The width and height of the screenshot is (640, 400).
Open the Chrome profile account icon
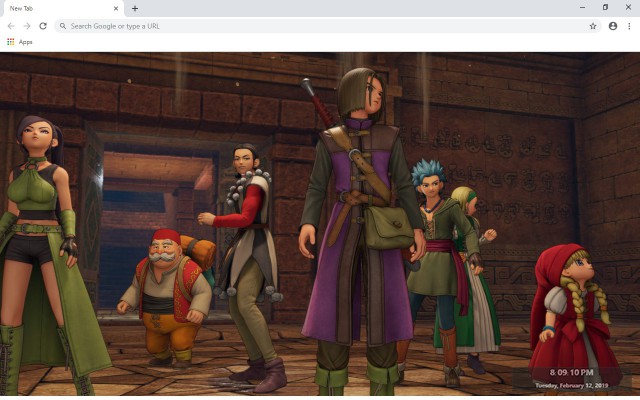(613, 26)
